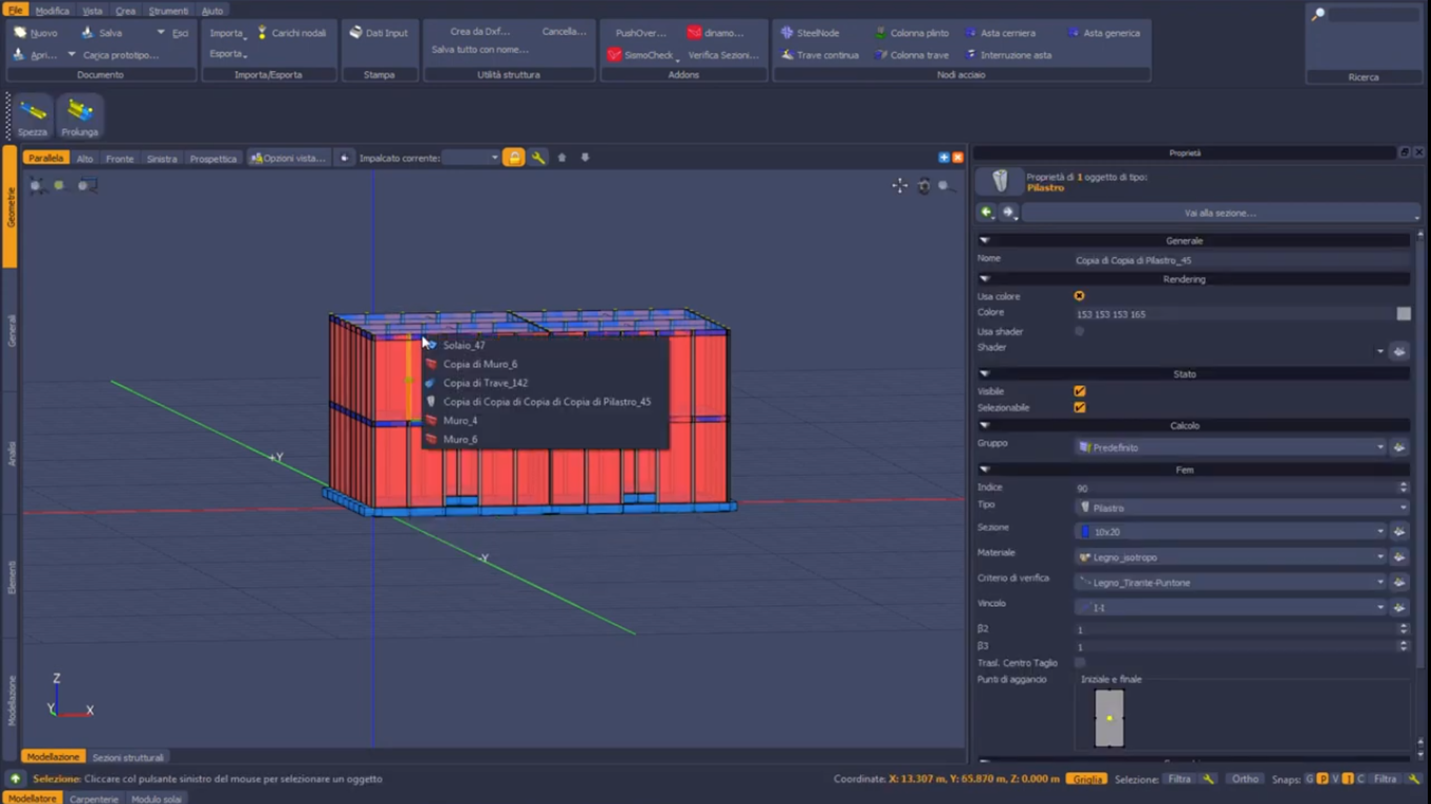Screen dimensions: 1431x804
Task: Collapse the Rendering section
Action: [x=984, y=279]
